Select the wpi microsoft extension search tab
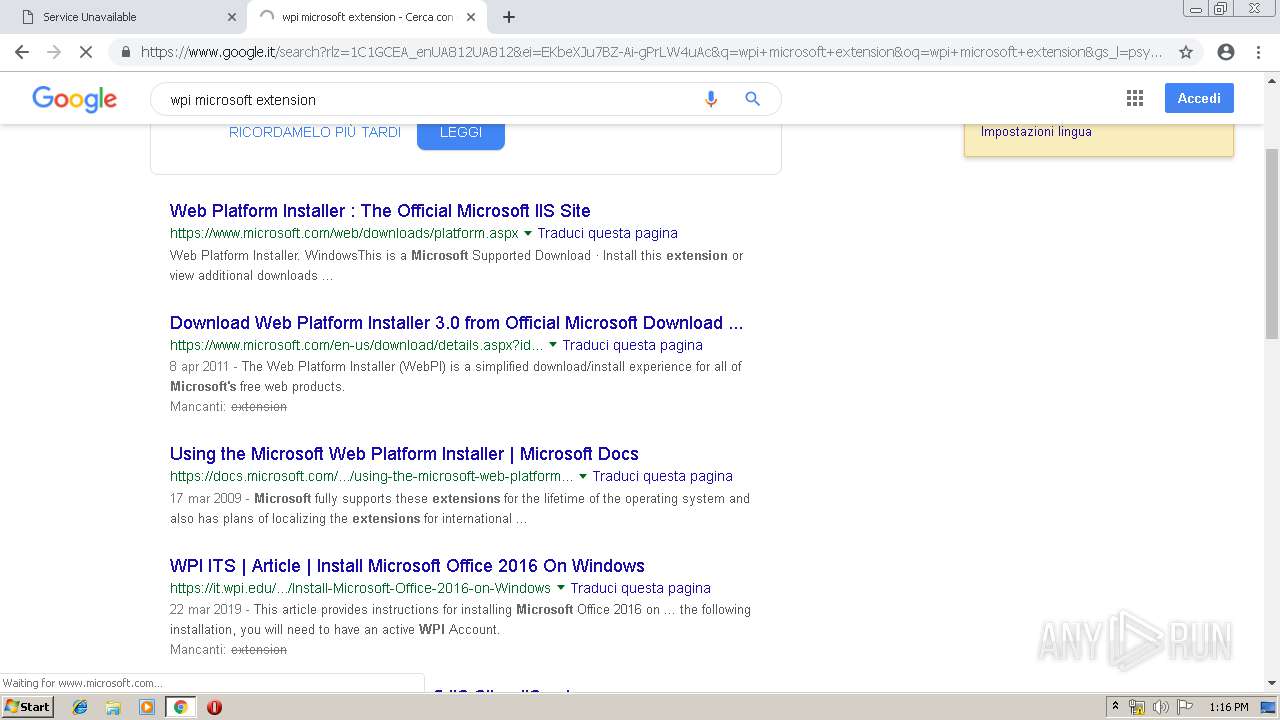This screenshot has width=1280, height=720. (367, 17)
